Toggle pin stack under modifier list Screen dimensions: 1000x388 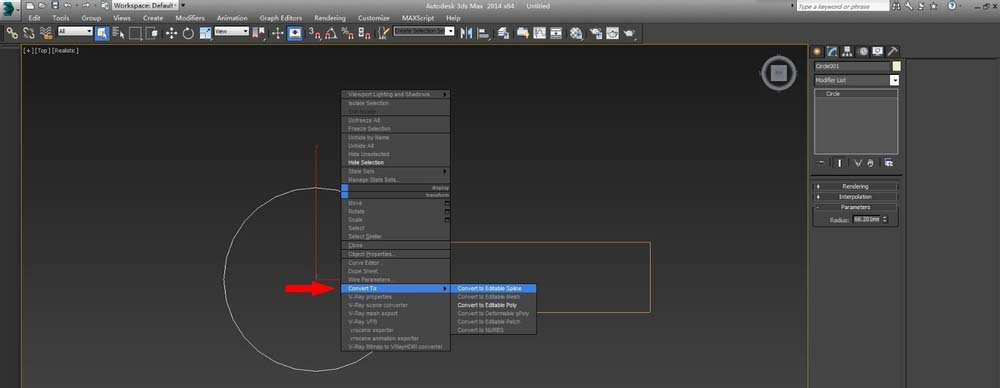[x=821, y=163]
